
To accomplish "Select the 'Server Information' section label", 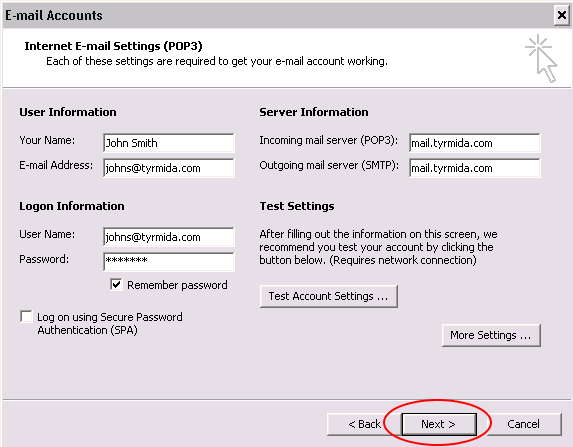I will (x=314, y=112).
